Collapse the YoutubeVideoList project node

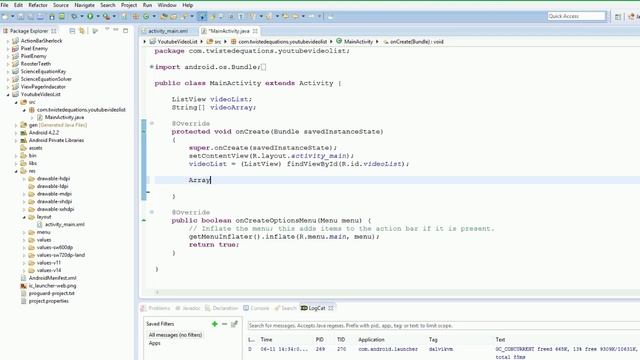pos(8,94)
